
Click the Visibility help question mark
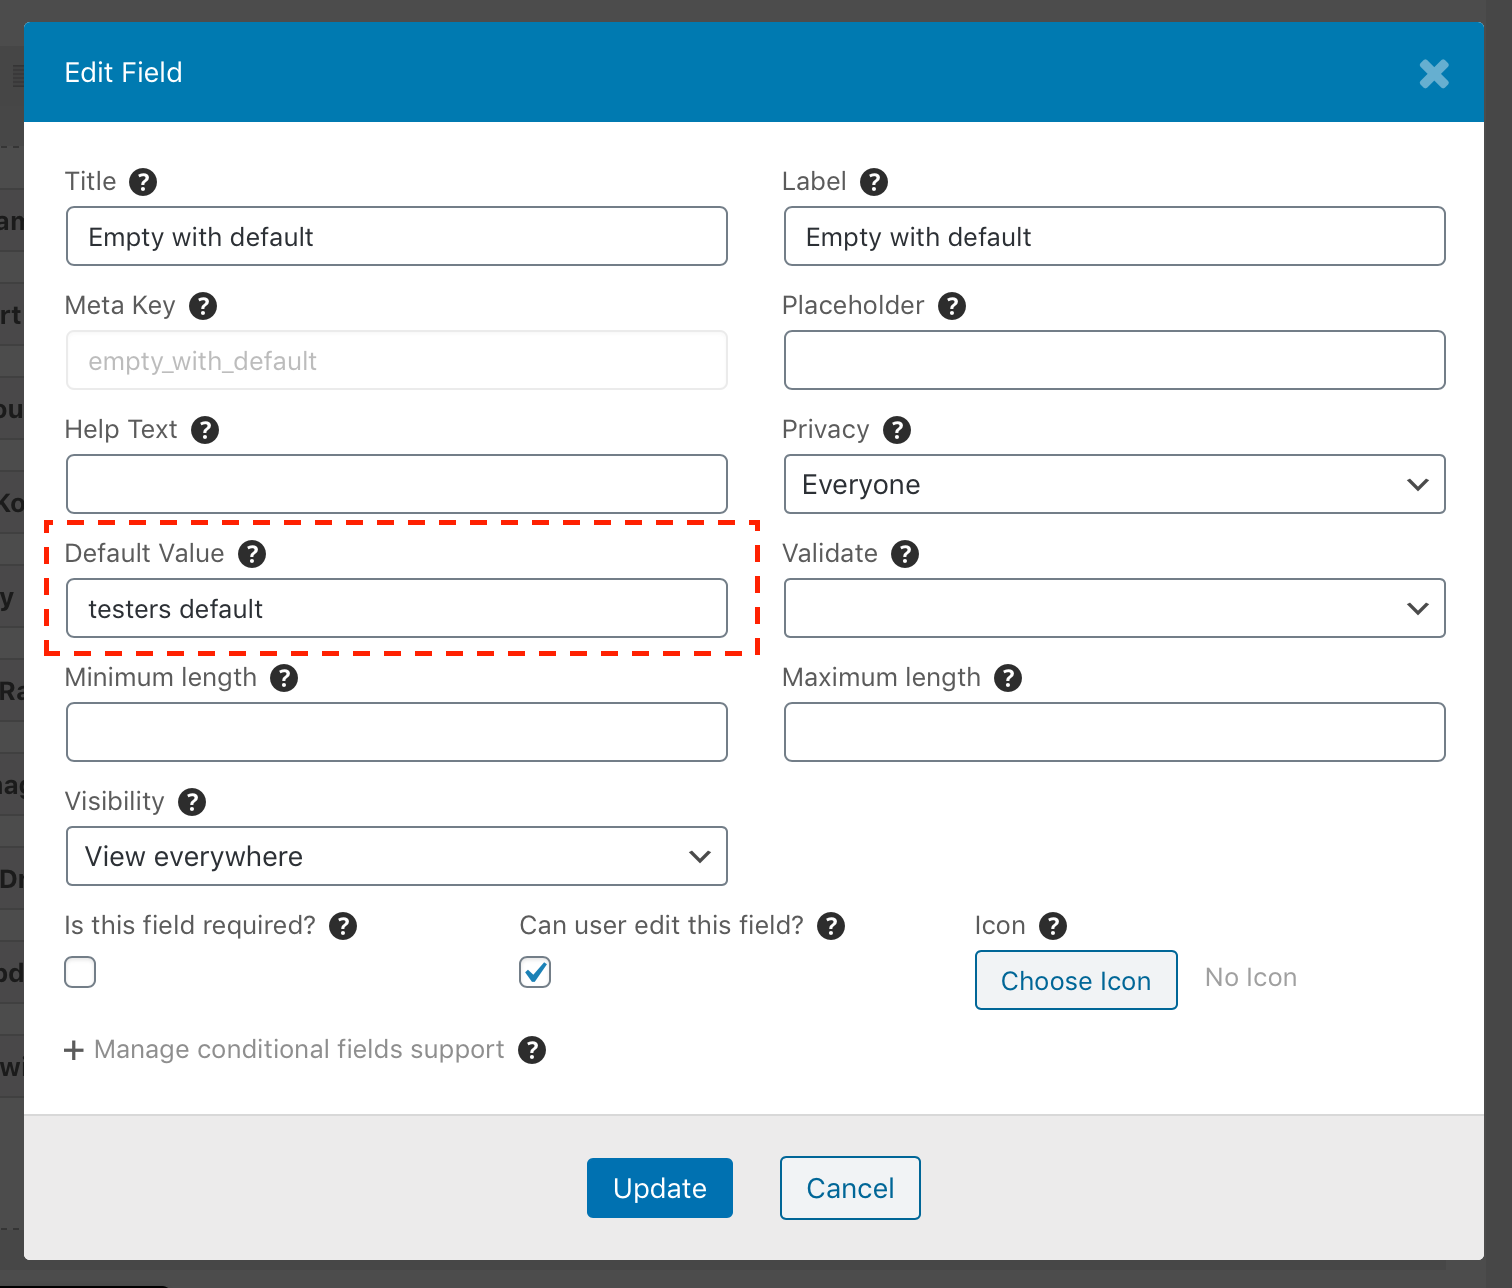click(x=192, y=802)
